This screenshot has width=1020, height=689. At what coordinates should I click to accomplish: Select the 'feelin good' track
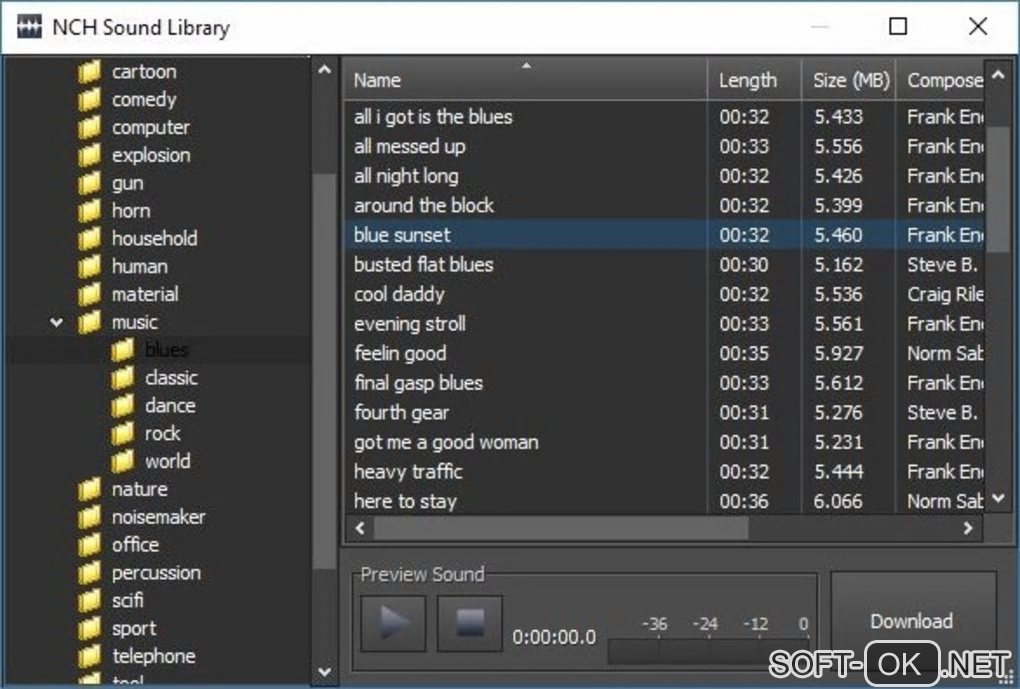click(x=664, y=354)
